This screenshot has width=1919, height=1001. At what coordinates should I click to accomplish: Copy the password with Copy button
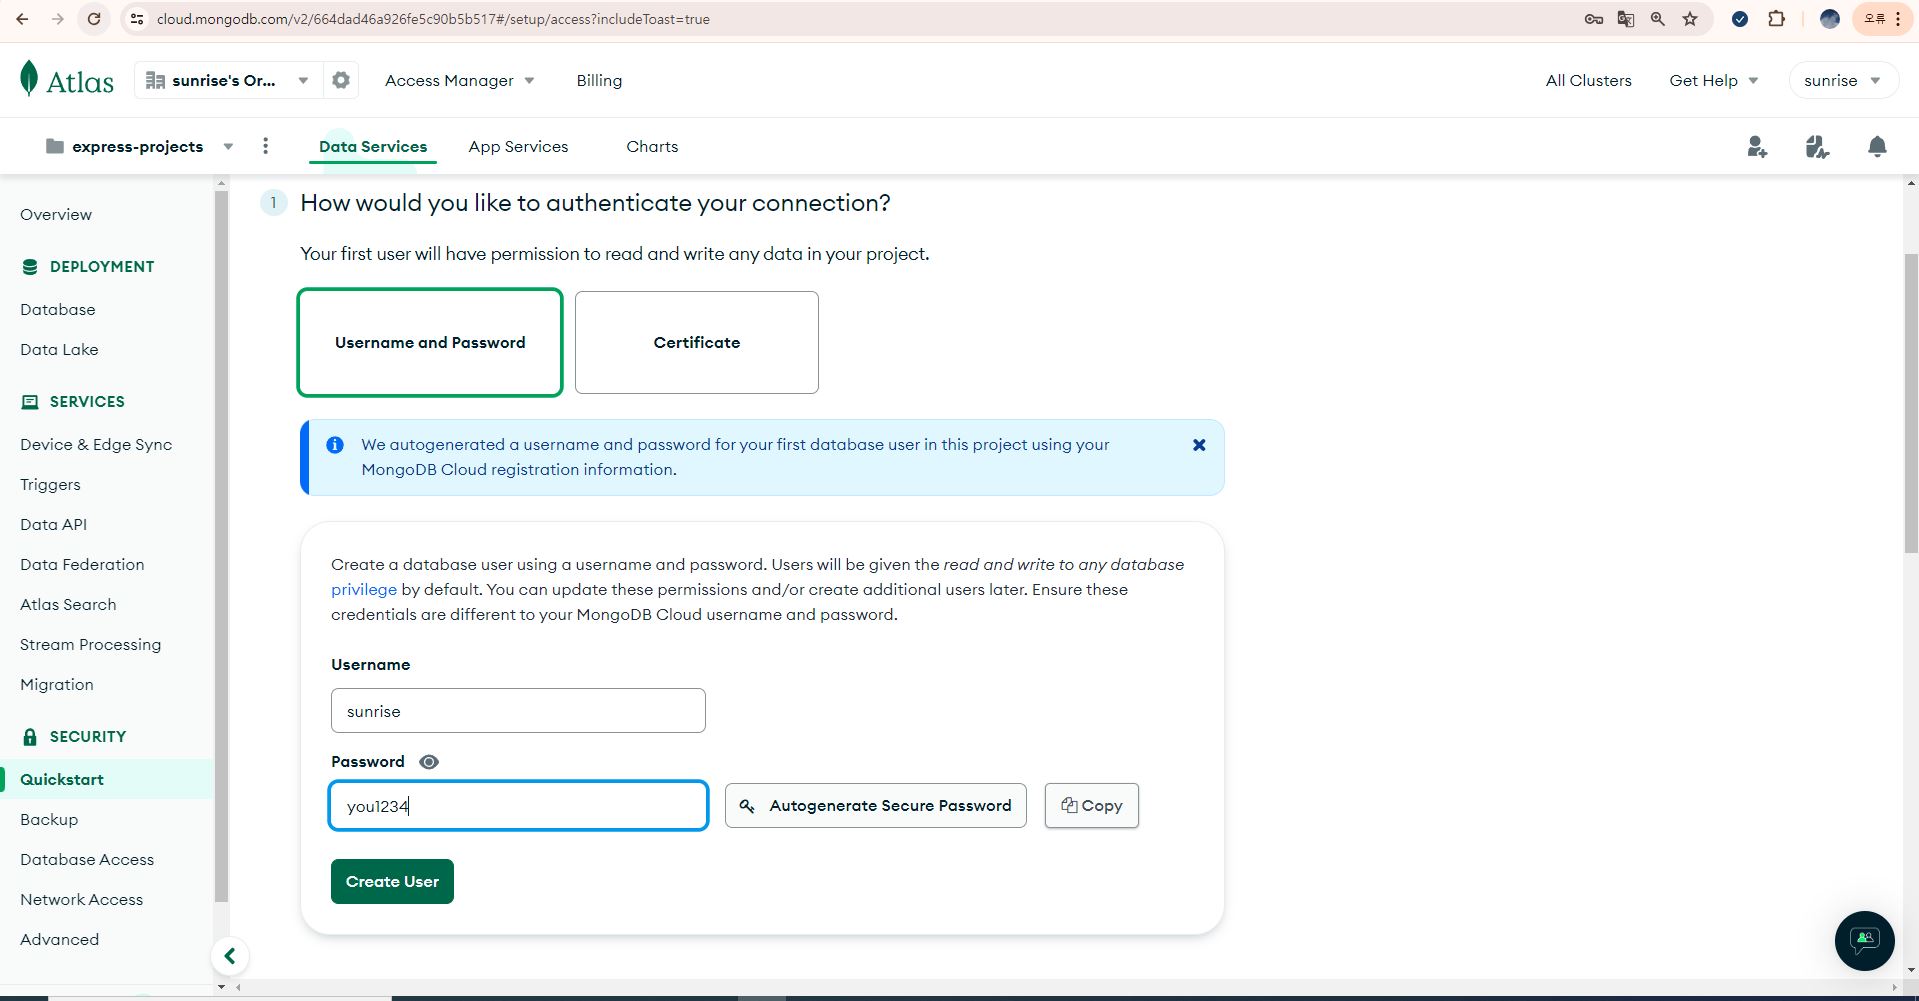click(x=1092, y=805)
